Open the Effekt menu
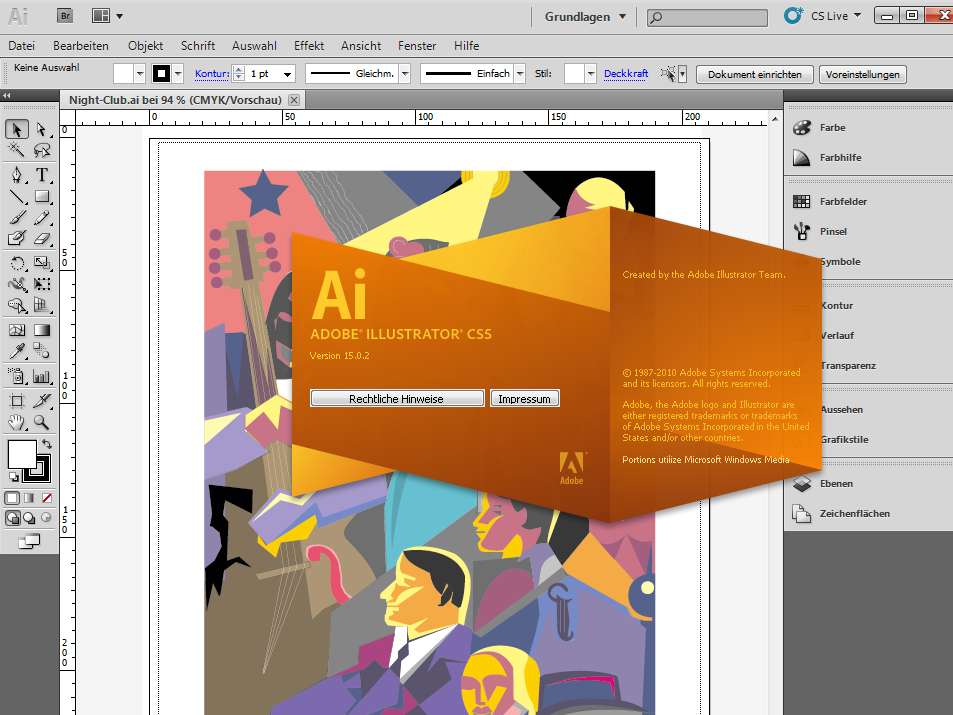Screen dimensions: 953x715 [309, 46]
